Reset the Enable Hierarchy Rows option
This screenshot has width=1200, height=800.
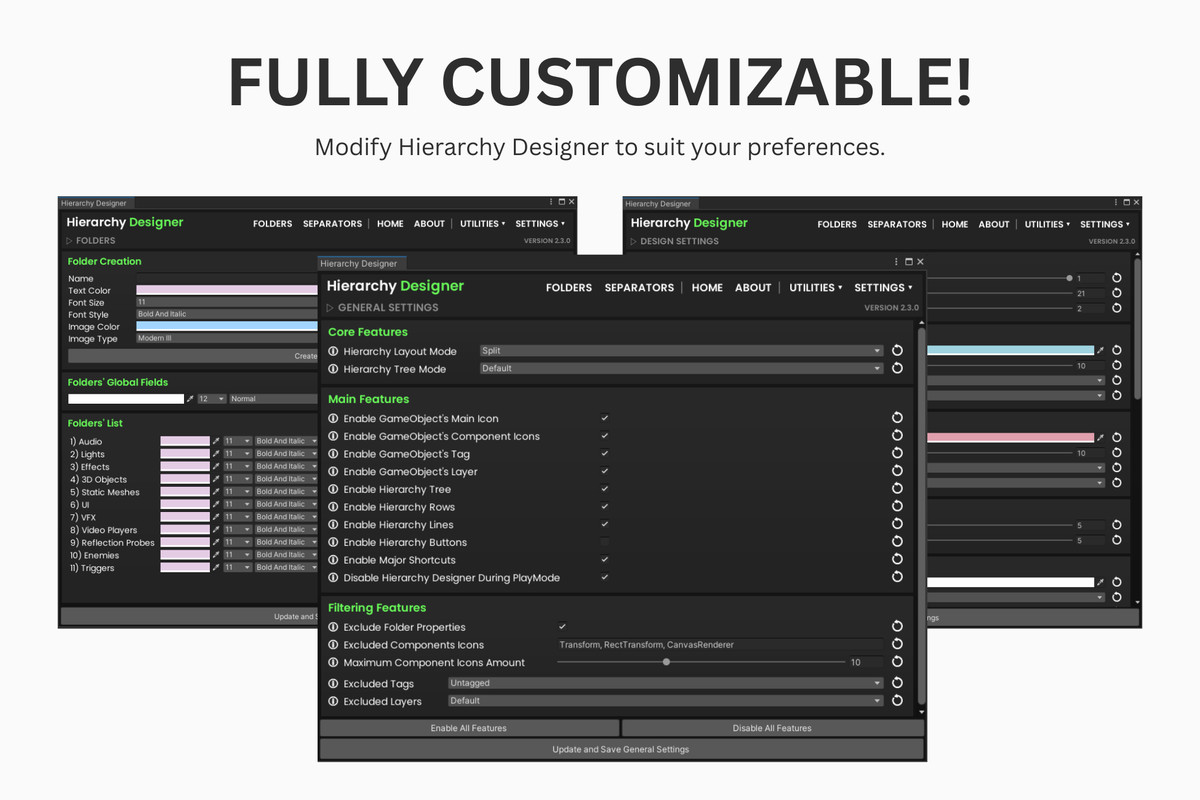coord(897,506)
